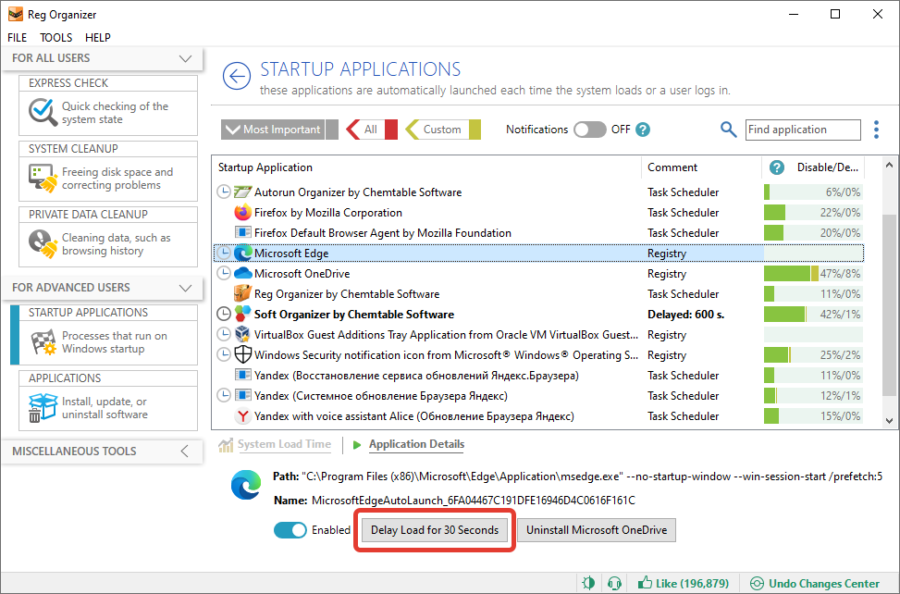Click the gray swatch next to Most Important
Screen dimensions: 900x594
(332, 130)
